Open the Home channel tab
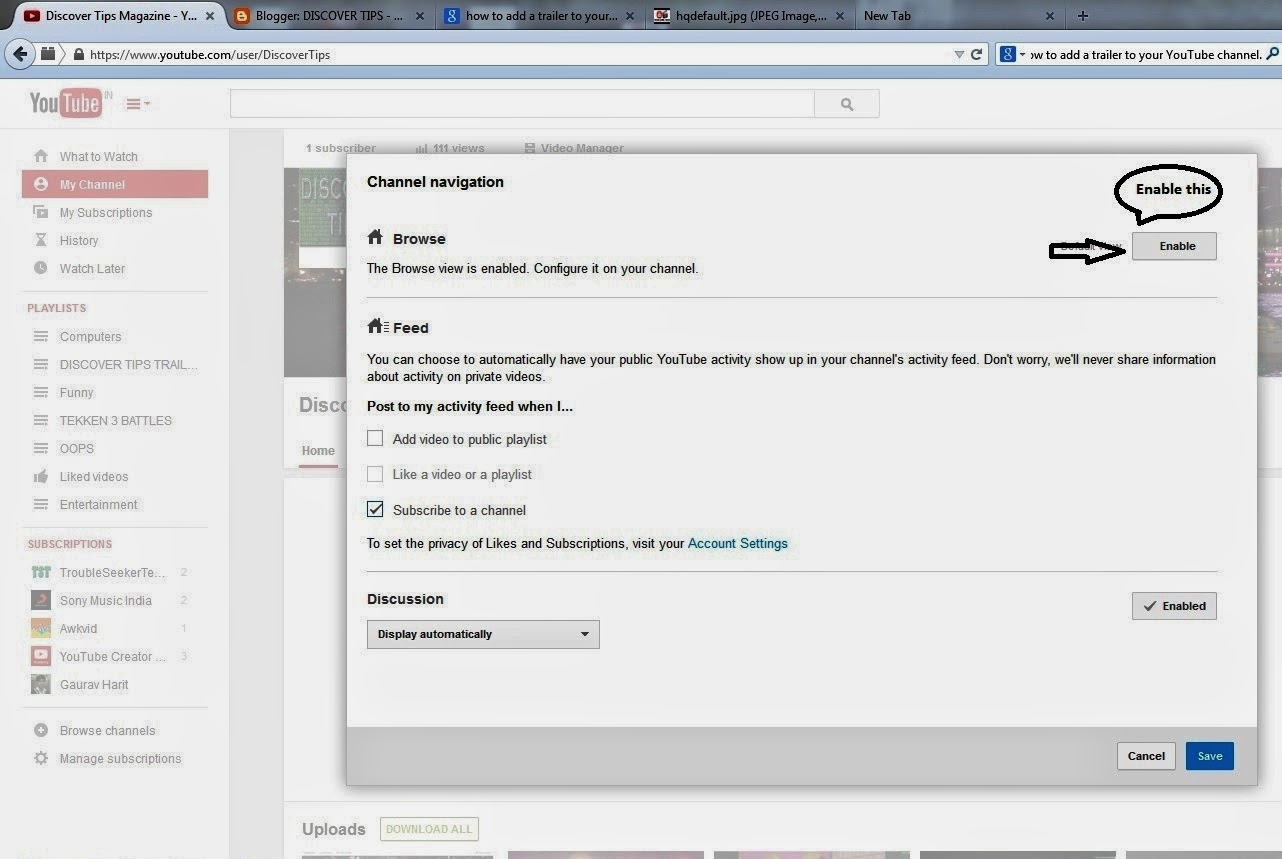The image size is (1282, 859). pos(318,451)
